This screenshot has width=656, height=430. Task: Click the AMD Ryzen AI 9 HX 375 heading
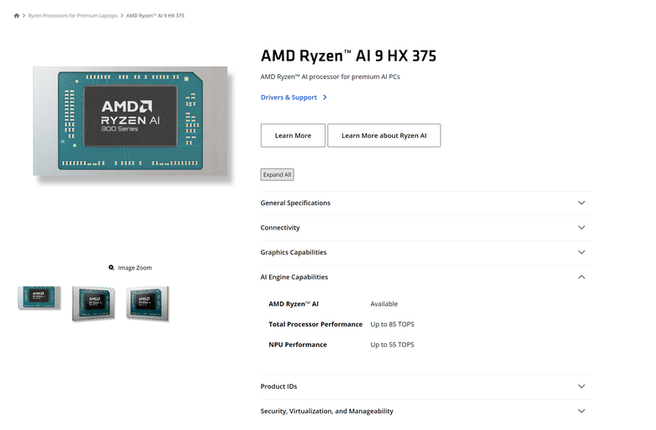pos(348,56)
